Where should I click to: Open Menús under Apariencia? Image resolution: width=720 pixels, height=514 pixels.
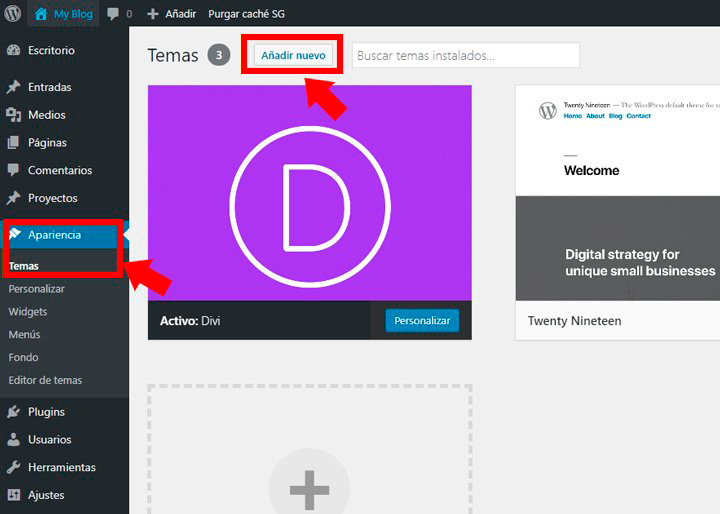24,334
